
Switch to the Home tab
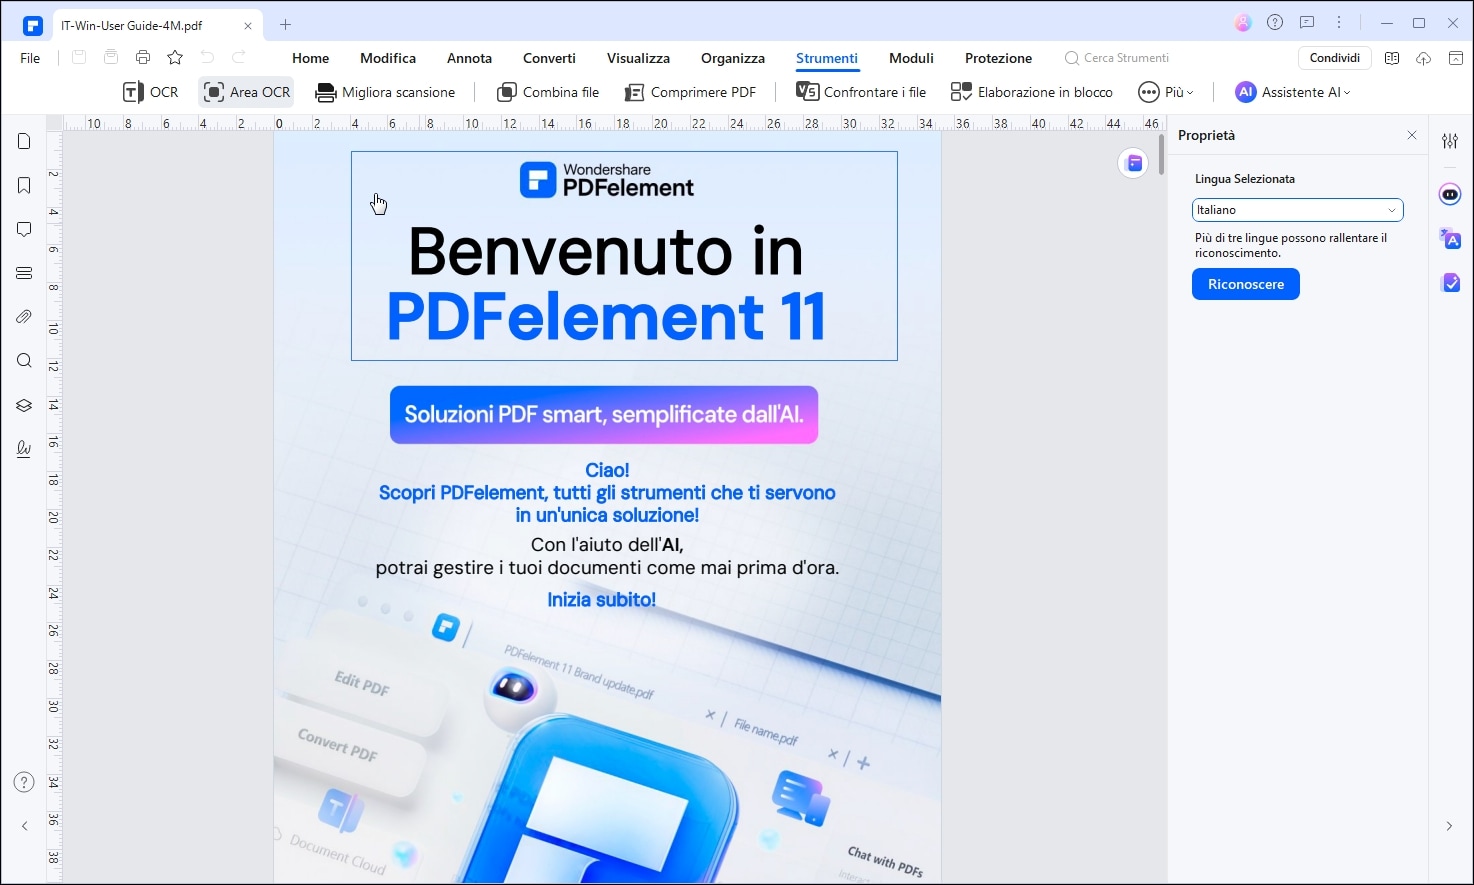310,58
